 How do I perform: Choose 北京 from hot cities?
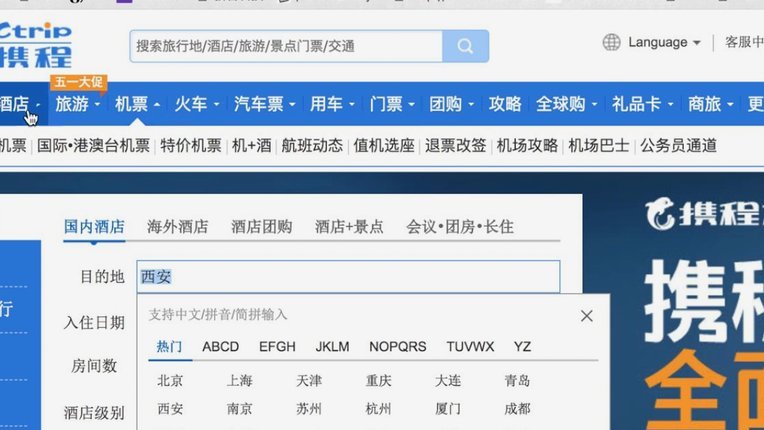(170, 380)
